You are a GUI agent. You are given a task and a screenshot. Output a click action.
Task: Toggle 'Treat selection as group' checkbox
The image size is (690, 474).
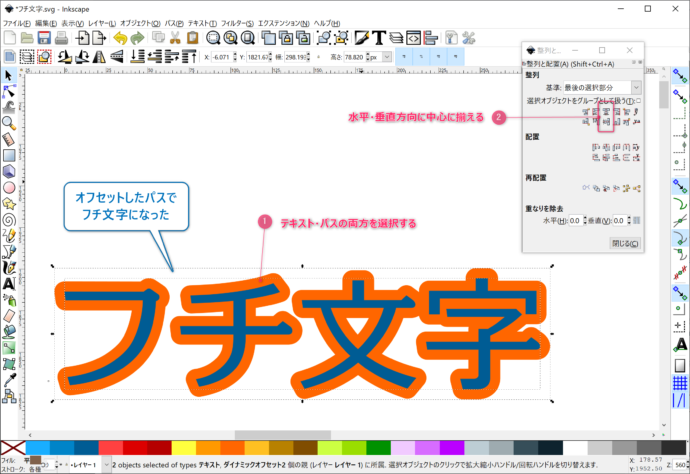(x=639, y=101)
